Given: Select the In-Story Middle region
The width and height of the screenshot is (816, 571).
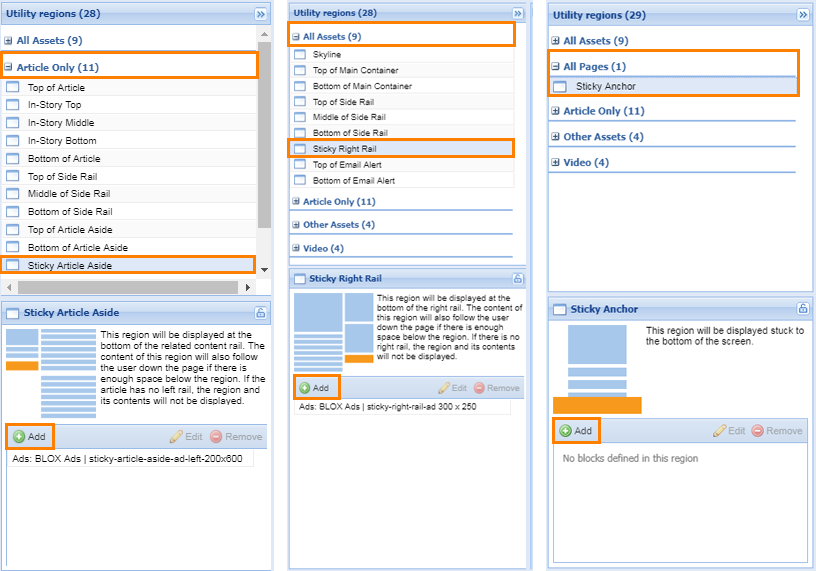Looking at the screenshot, I should point(61,123).
